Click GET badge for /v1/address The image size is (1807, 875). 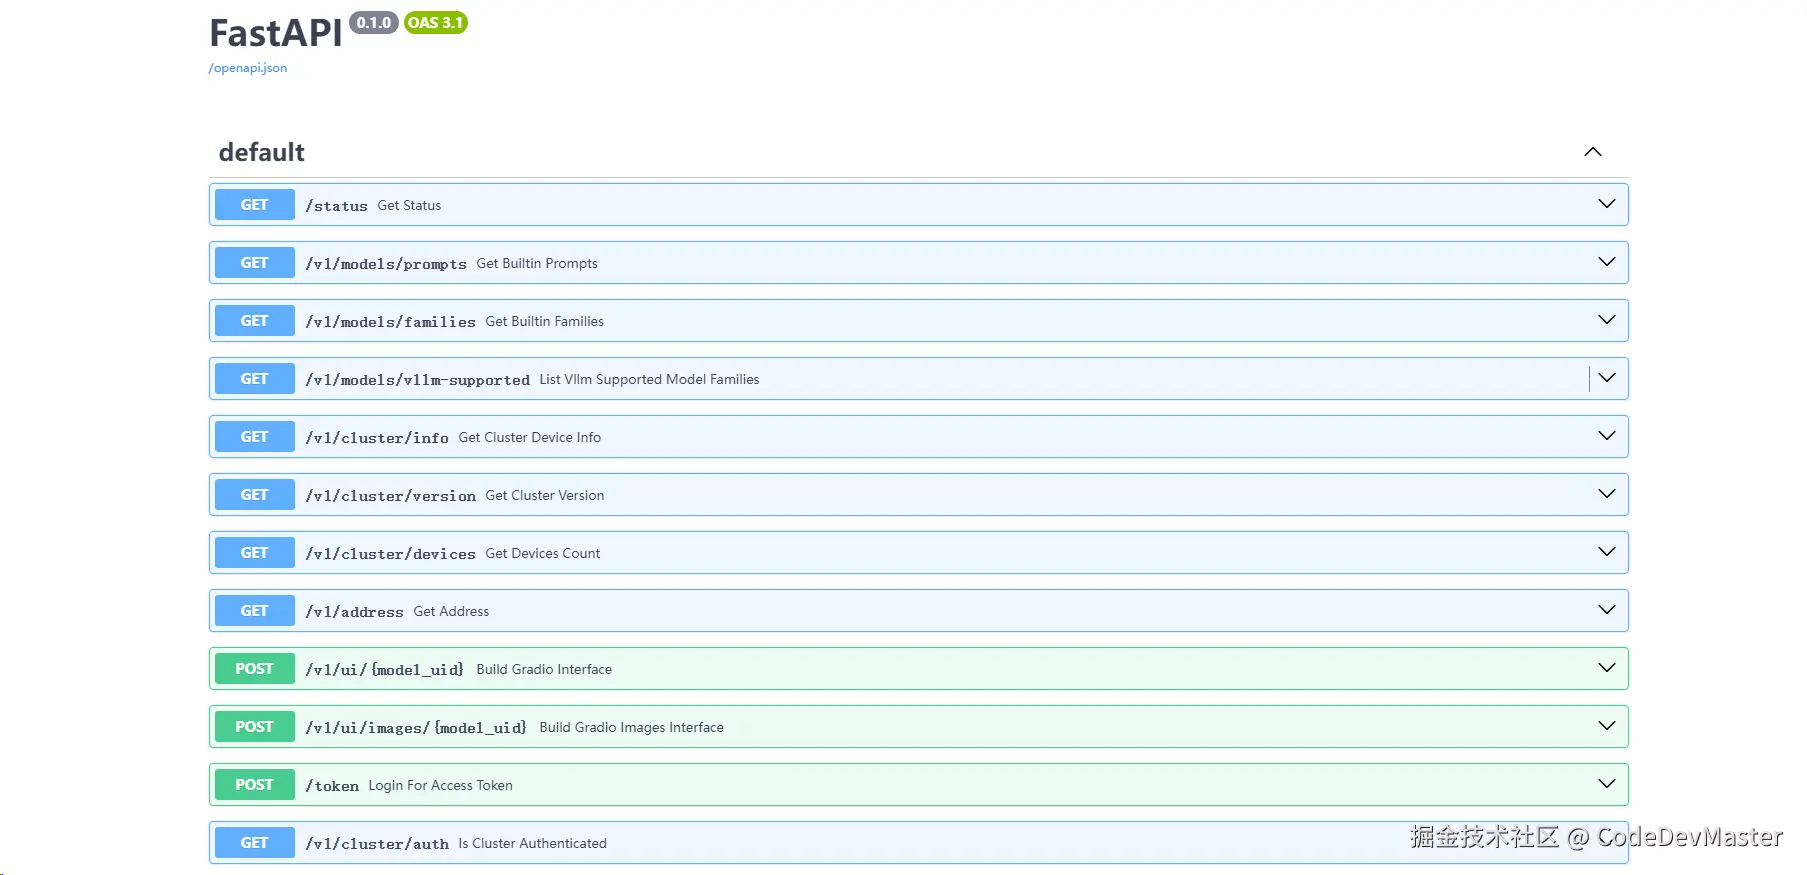(x=255, y=611)
